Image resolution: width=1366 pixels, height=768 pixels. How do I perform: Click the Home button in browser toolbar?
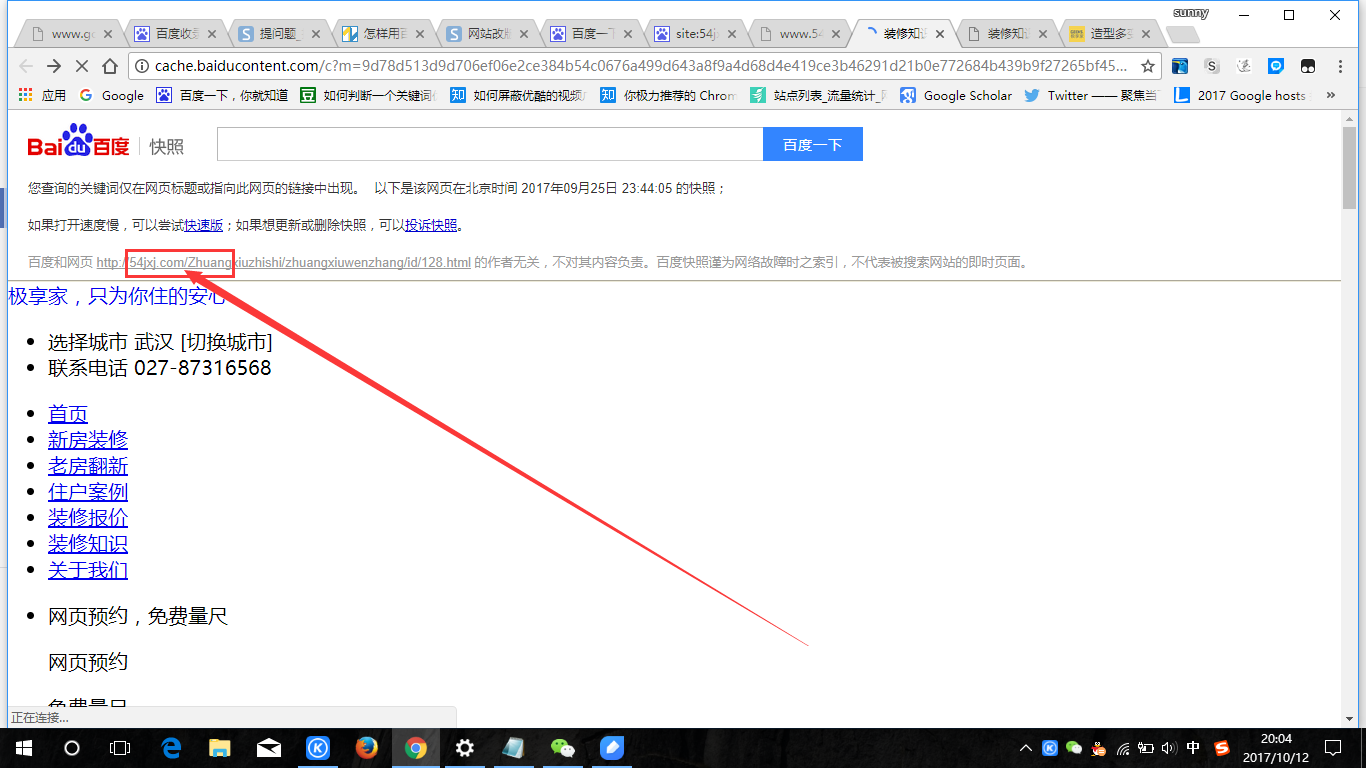110,66
